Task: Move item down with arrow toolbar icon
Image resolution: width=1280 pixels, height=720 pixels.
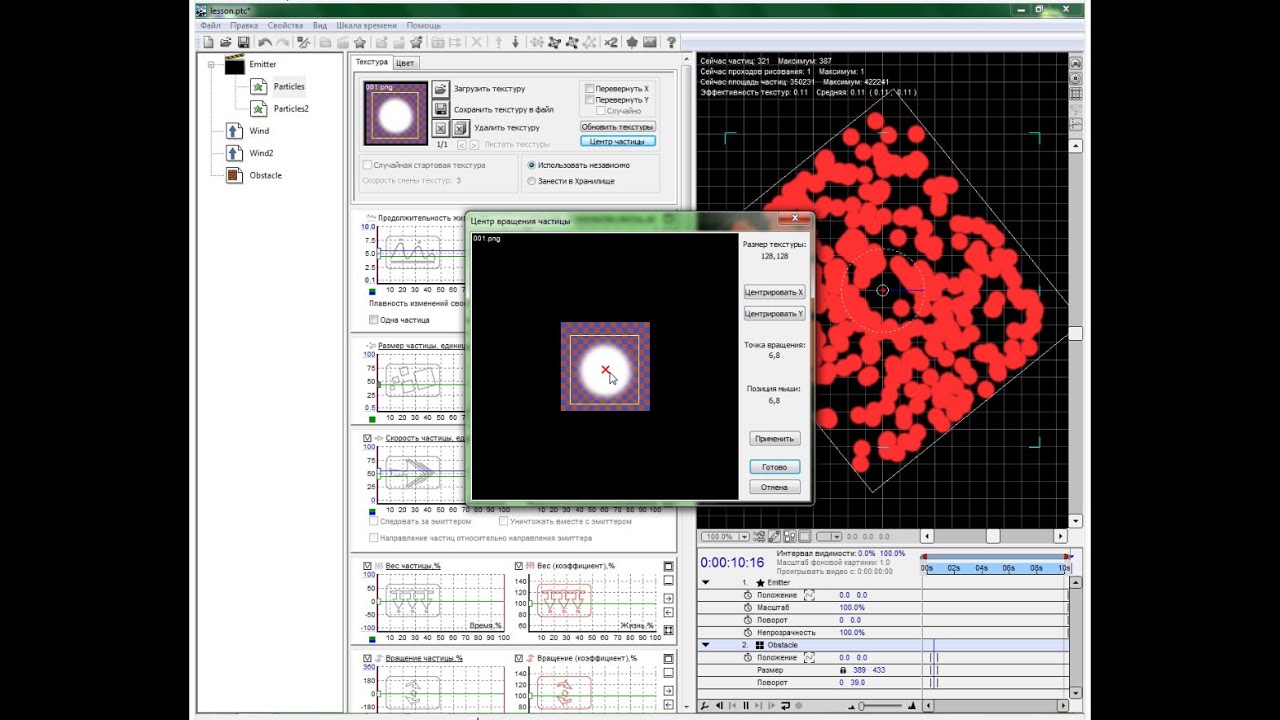Action: (515, 42)
